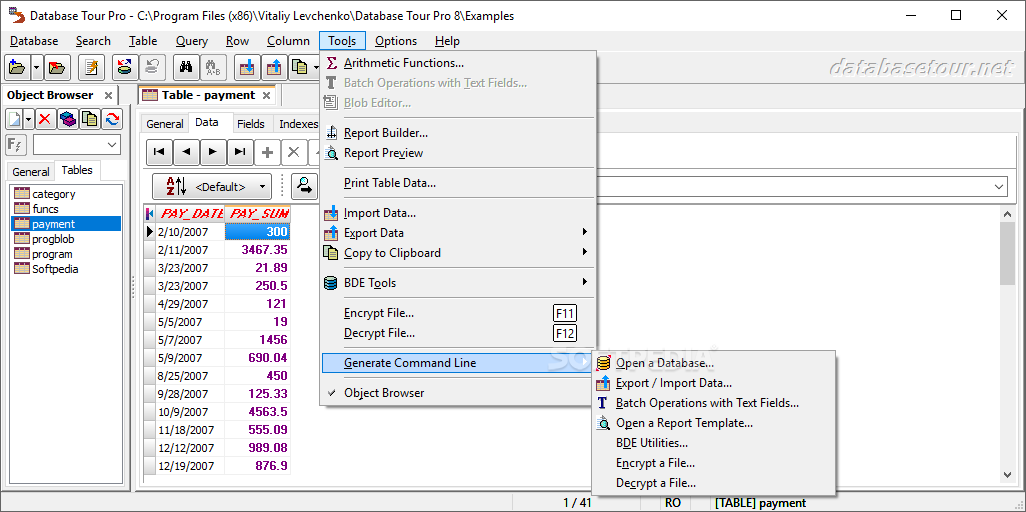This screenshot has height=512, width=1026.
Task: Toggle the Object Browser checked menu item
Action: tap(458, 393)
